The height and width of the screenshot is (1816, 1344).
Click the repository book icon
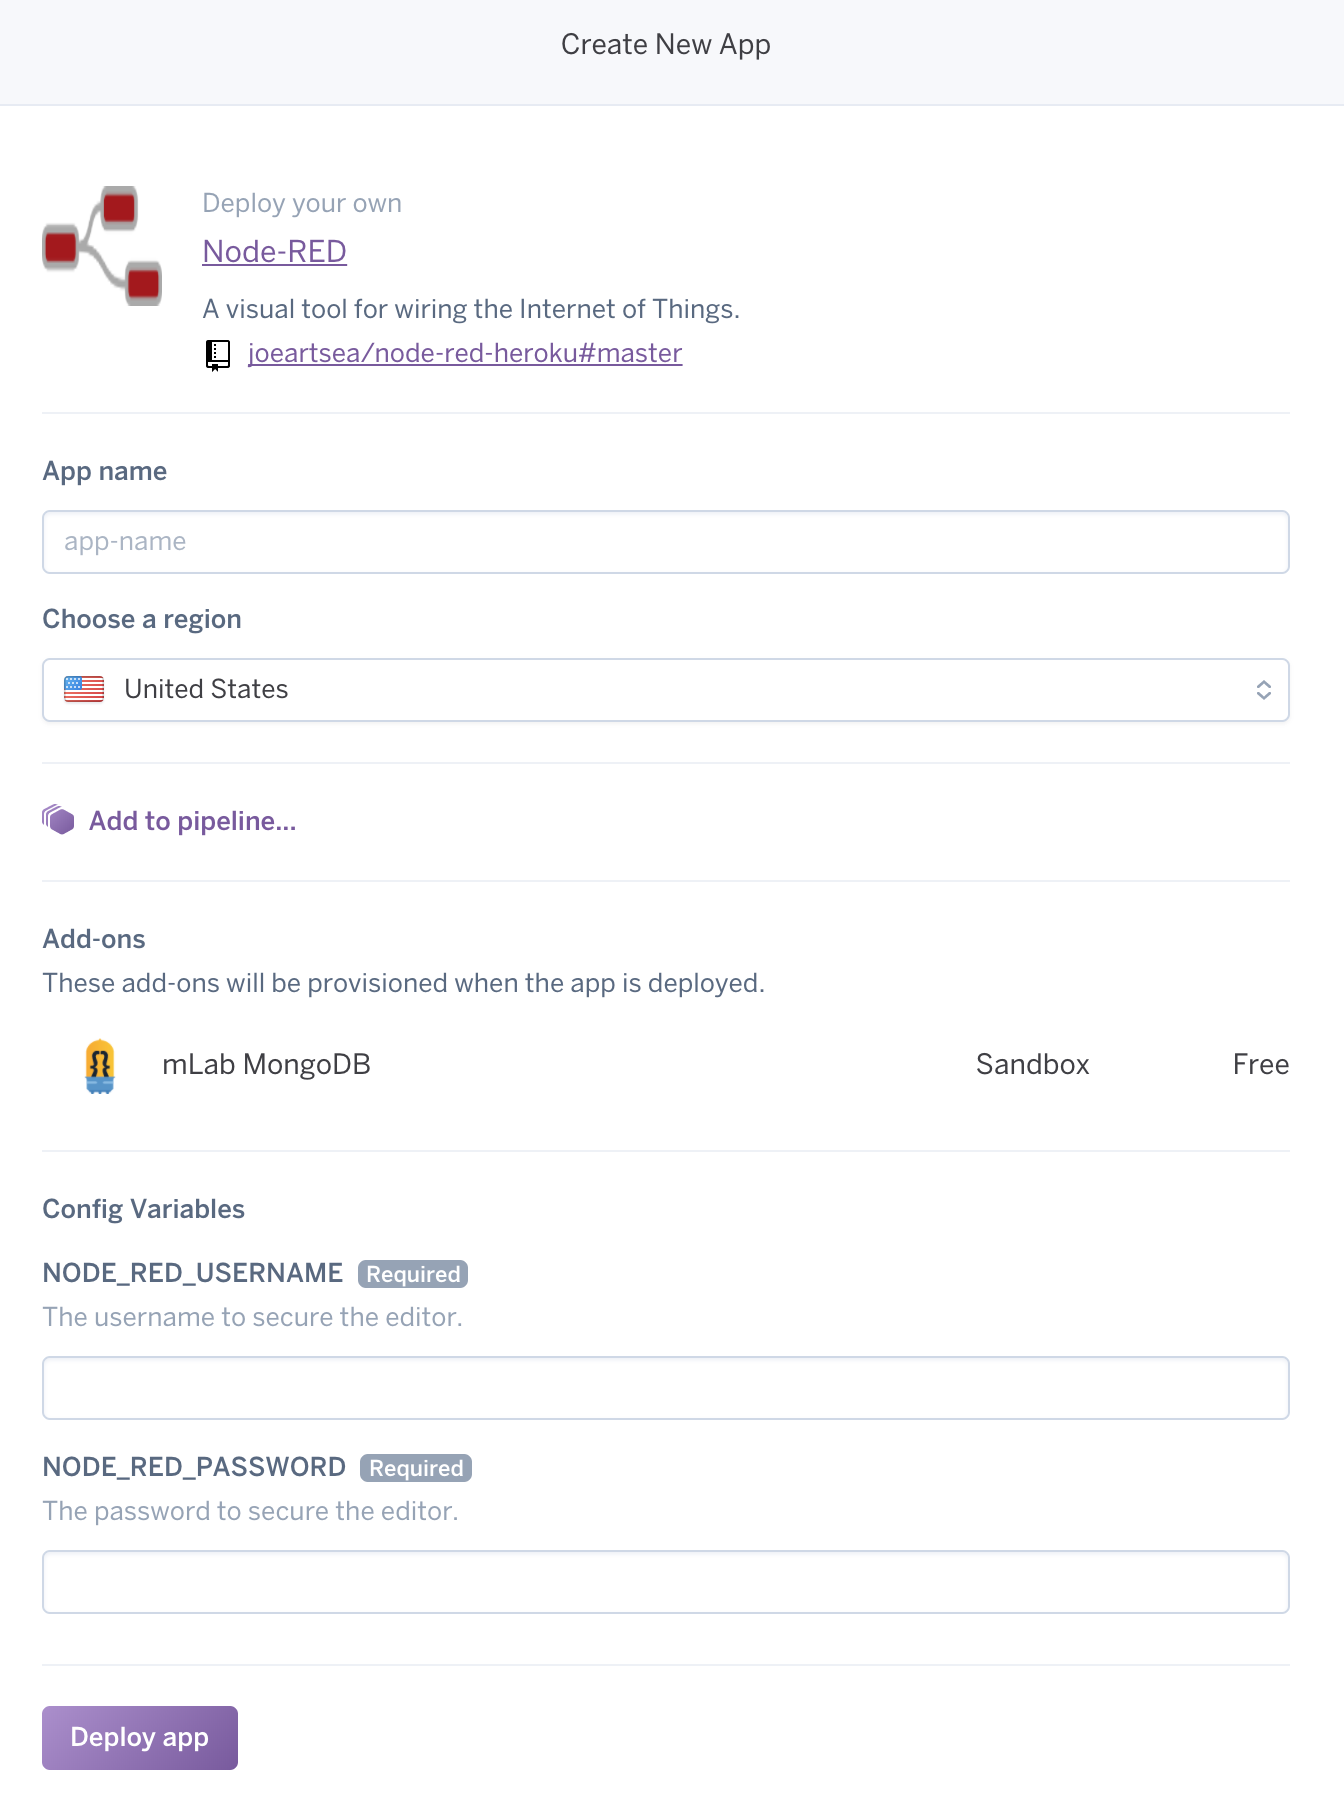click(x=217, y=355)
